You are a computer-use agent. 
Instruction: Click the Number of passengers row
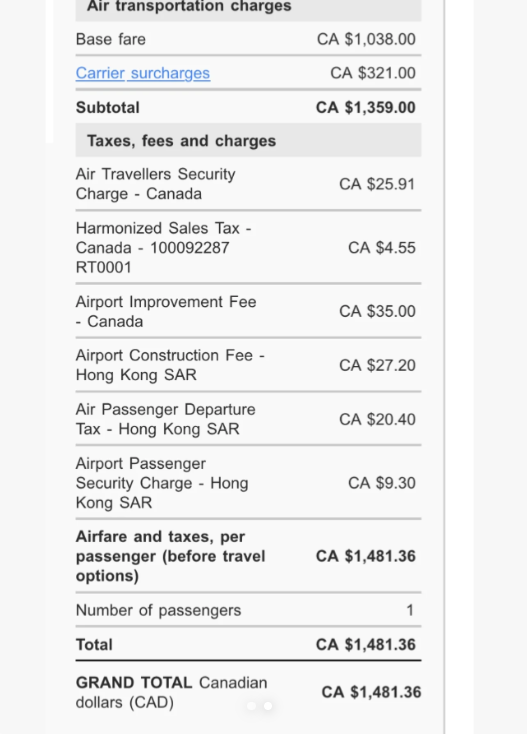pyautogui.click(x=249, y=610)
